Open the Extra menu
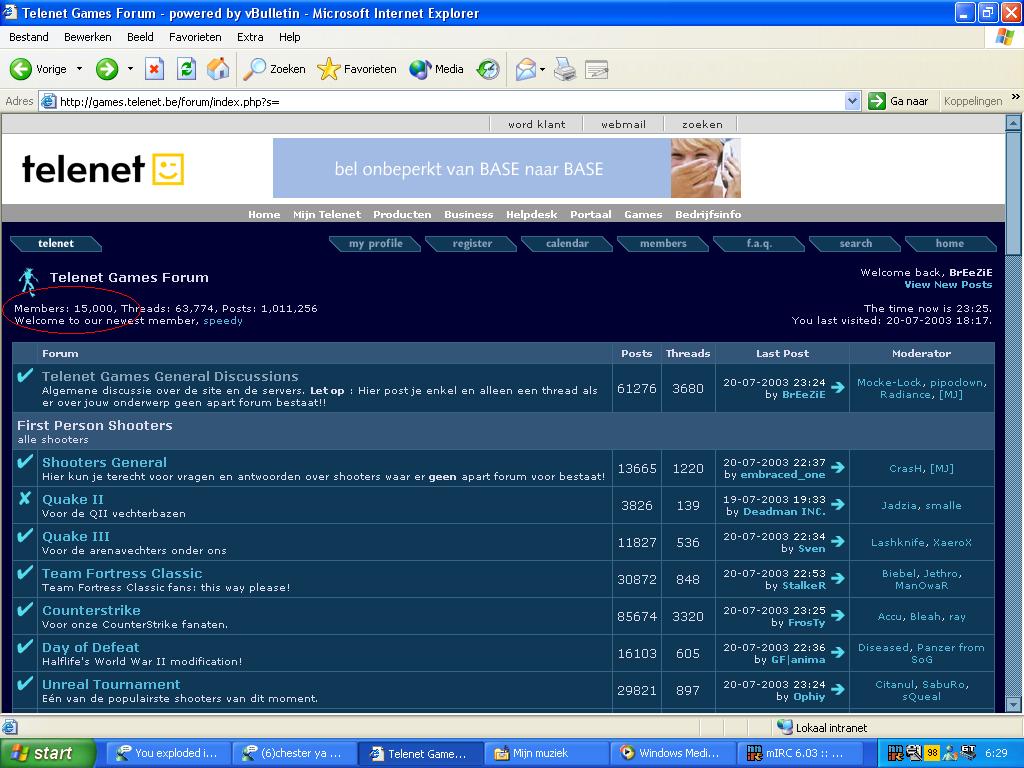This screenshot has height=768, width=1024. (x=249, y=37)
